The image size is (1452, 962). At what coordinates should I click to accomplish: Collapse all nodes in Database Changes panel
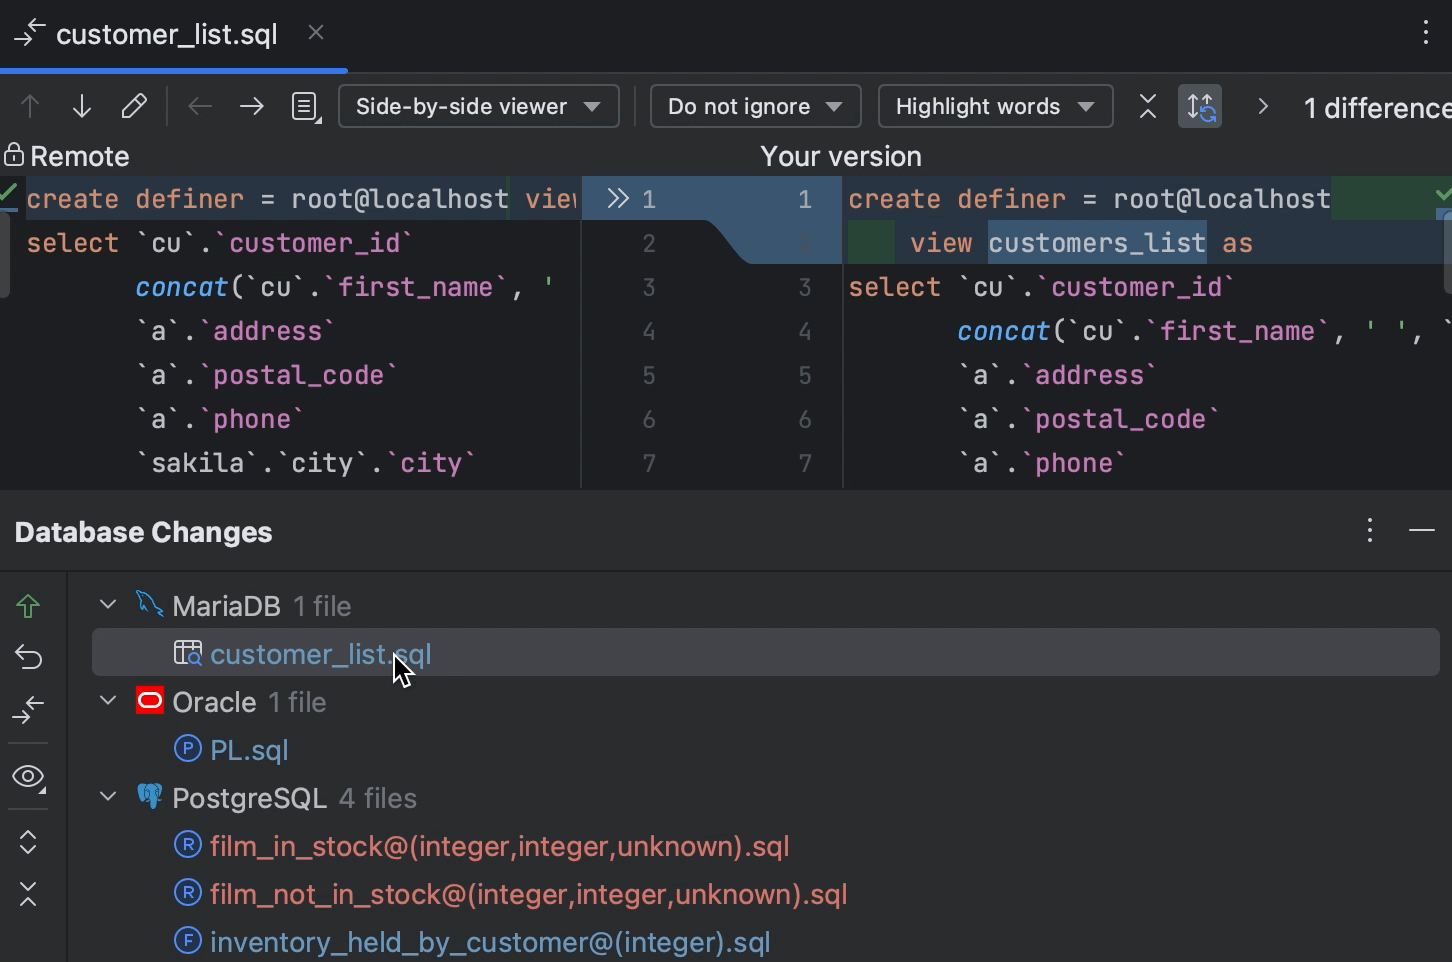(28, 895)
